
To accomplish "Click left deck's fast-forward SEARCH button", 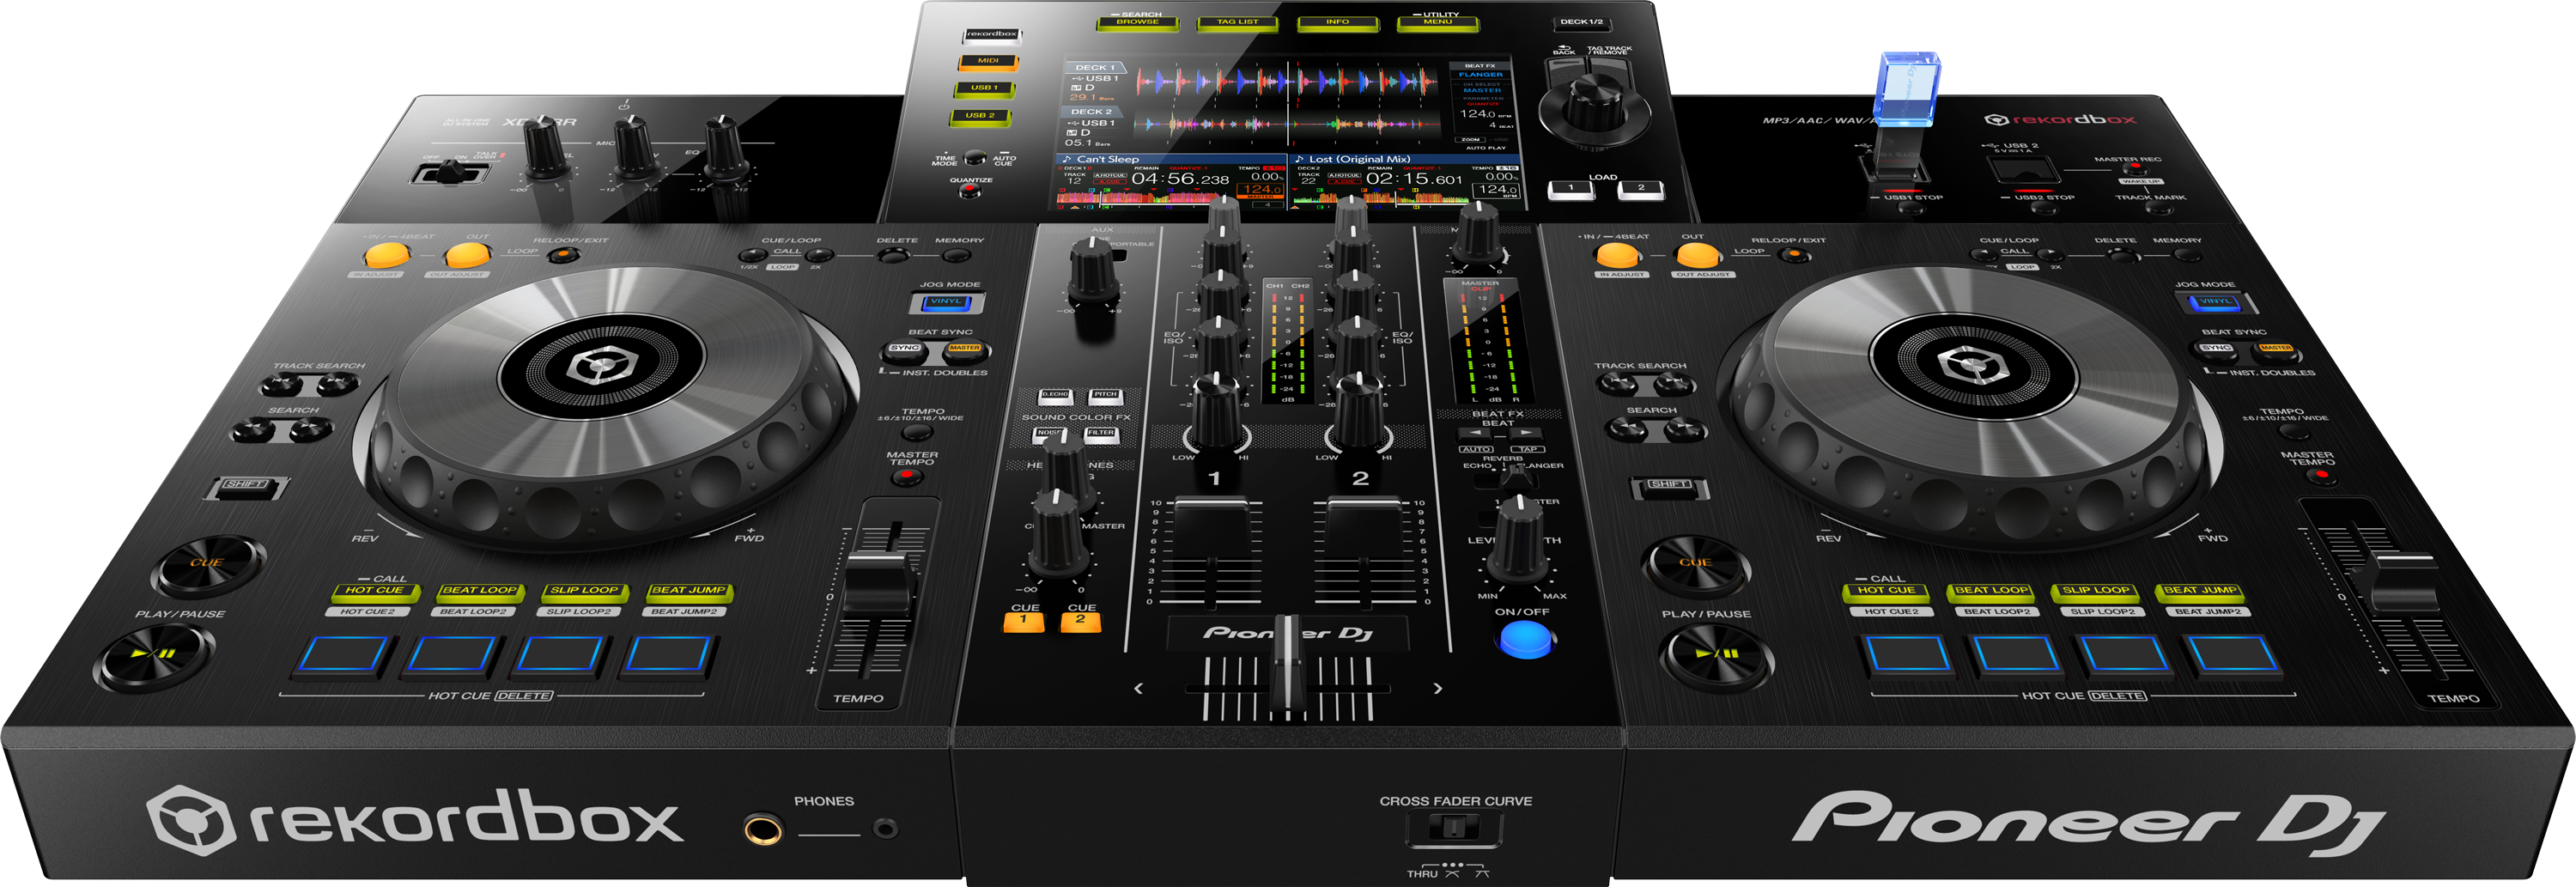I will point(310,430).
